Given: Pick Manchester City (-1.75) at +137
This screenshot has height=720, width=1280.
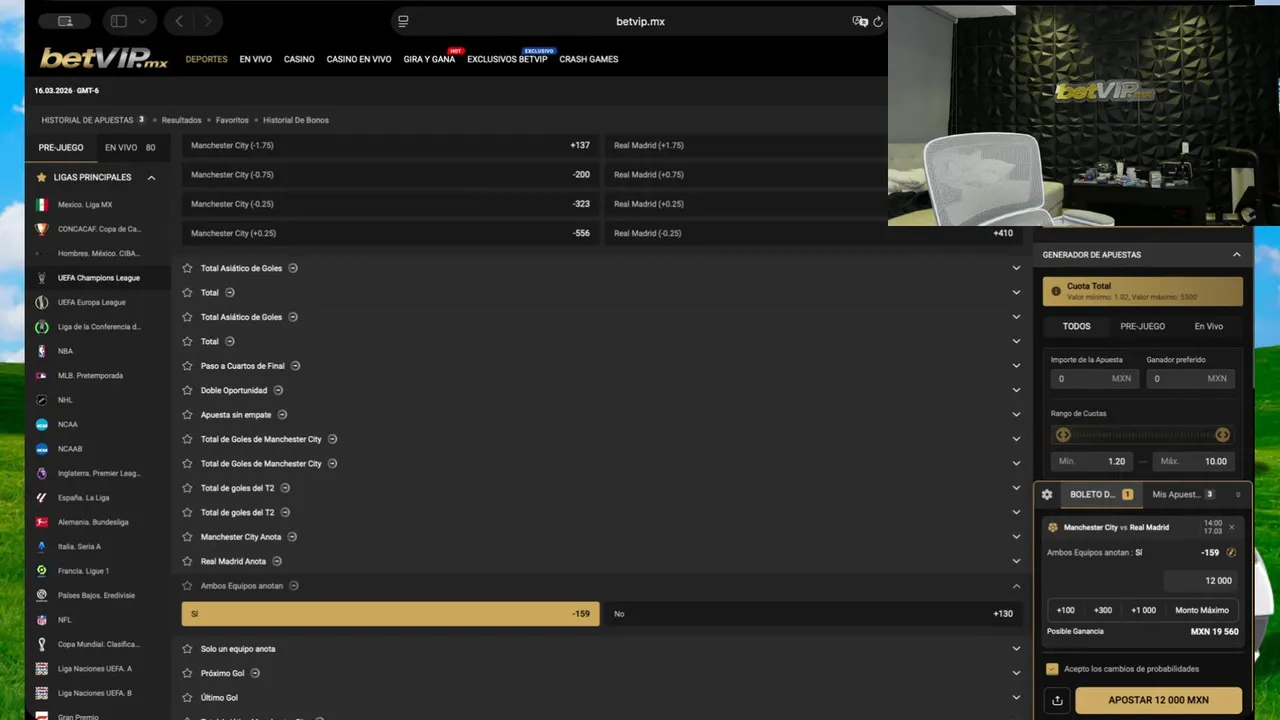Looking at the screenshot, I should [x=390, y=145].
